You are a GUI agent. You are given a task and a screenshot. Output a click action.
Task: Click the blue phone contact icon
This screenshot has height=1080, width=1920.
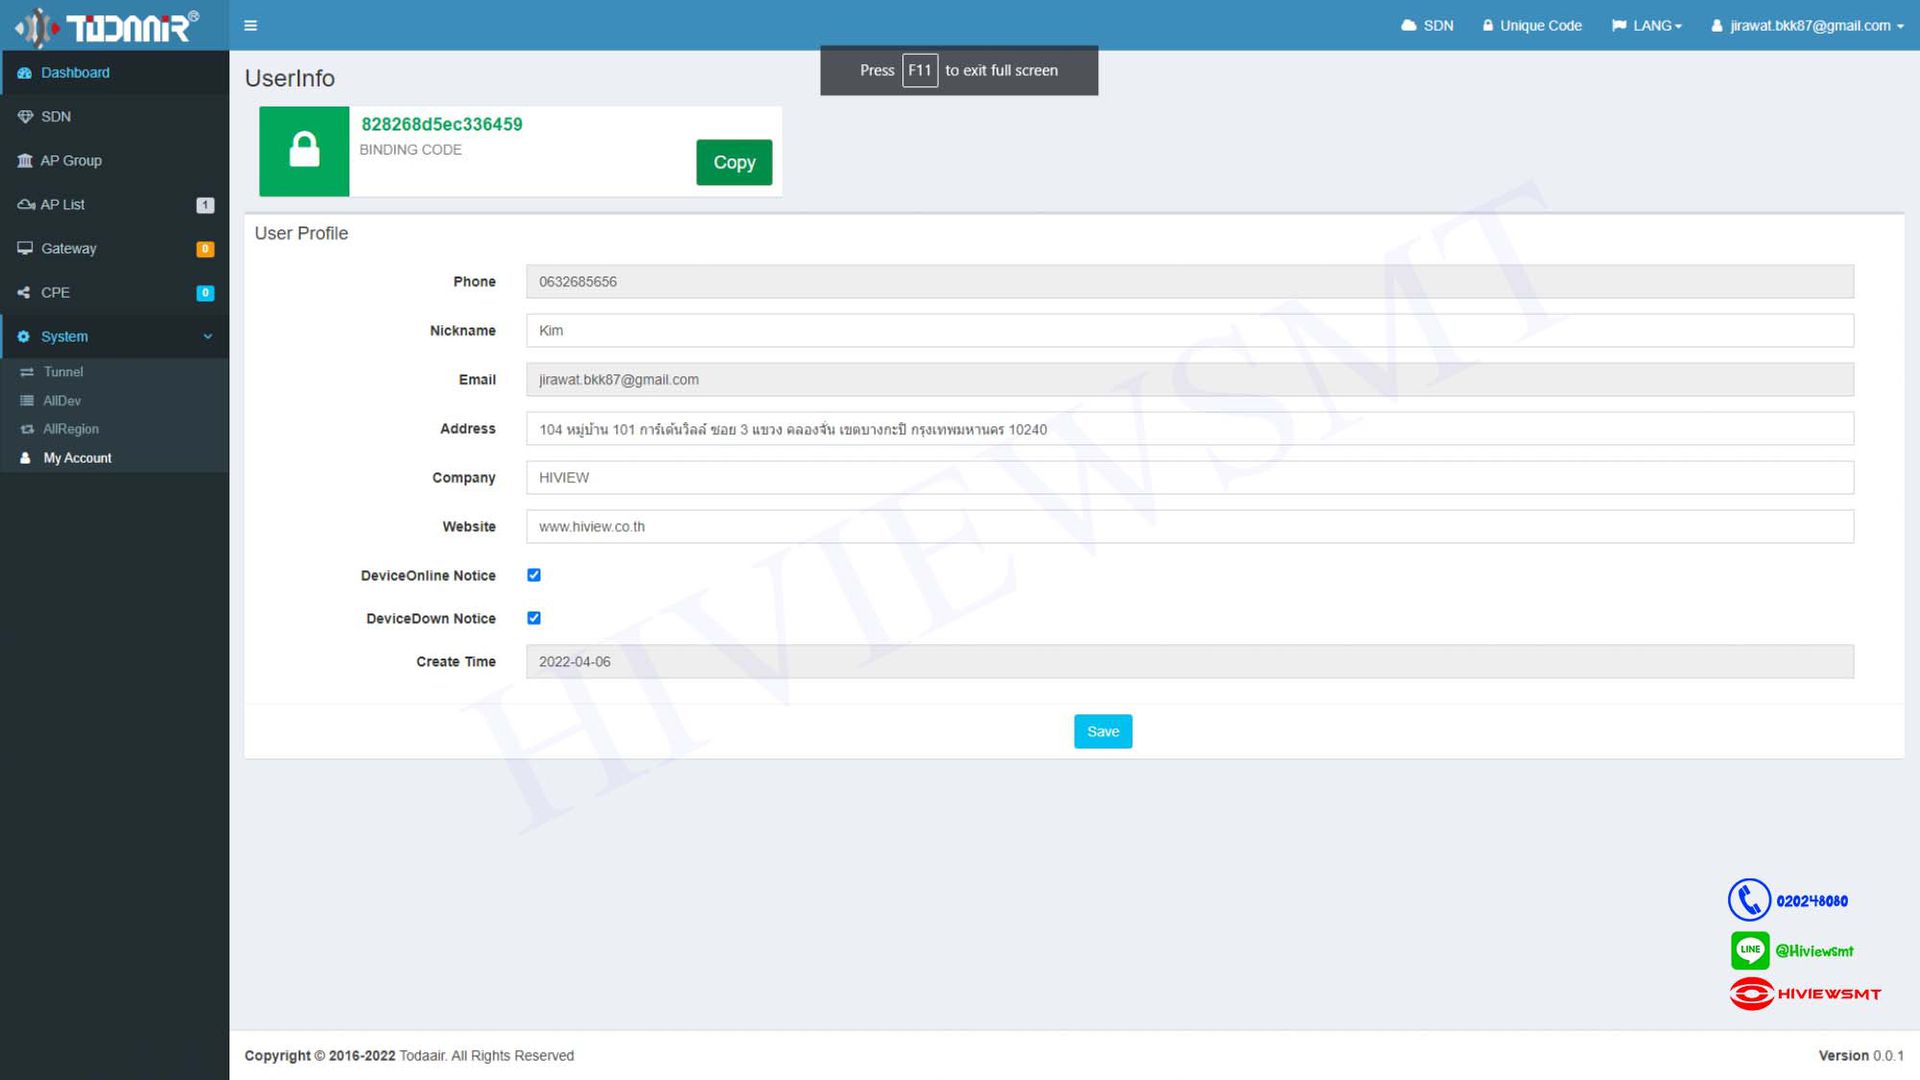coord(1749,900)
